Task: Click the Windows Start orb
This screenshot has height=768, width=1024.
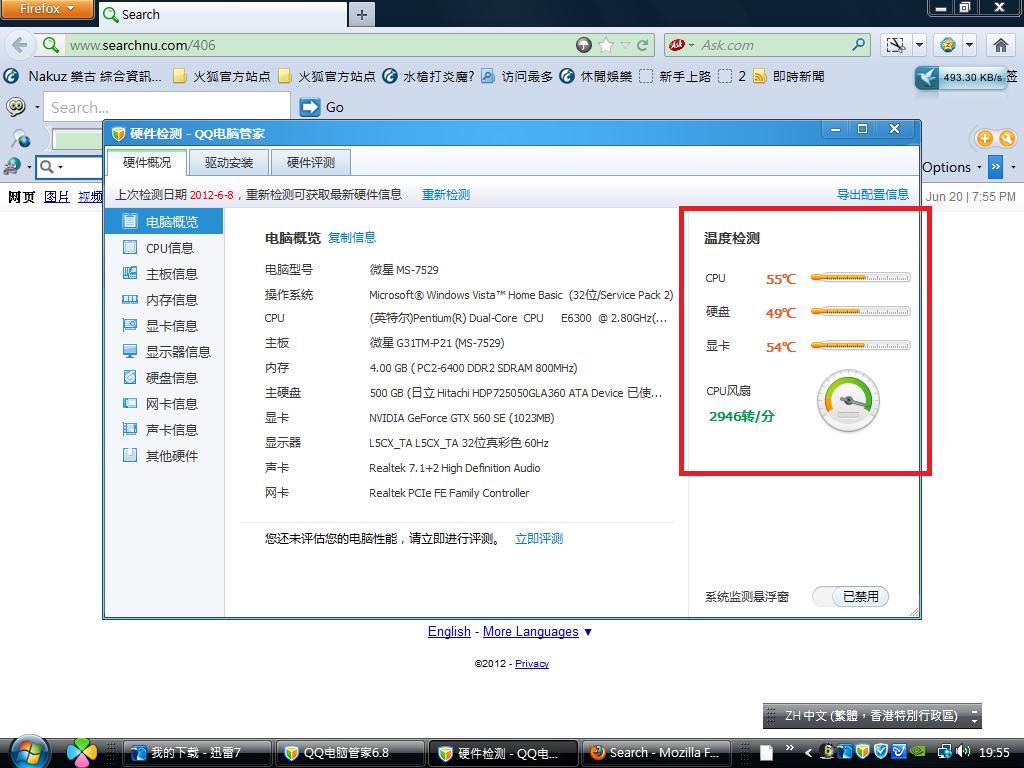Action: point(28,751)
